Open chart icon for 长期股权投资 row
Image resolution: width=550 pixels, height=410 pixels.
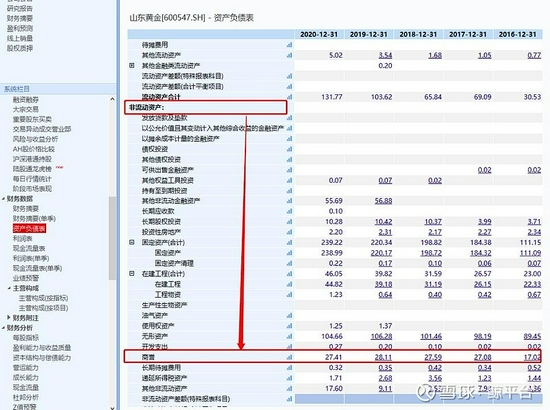[x=289, y=222]
